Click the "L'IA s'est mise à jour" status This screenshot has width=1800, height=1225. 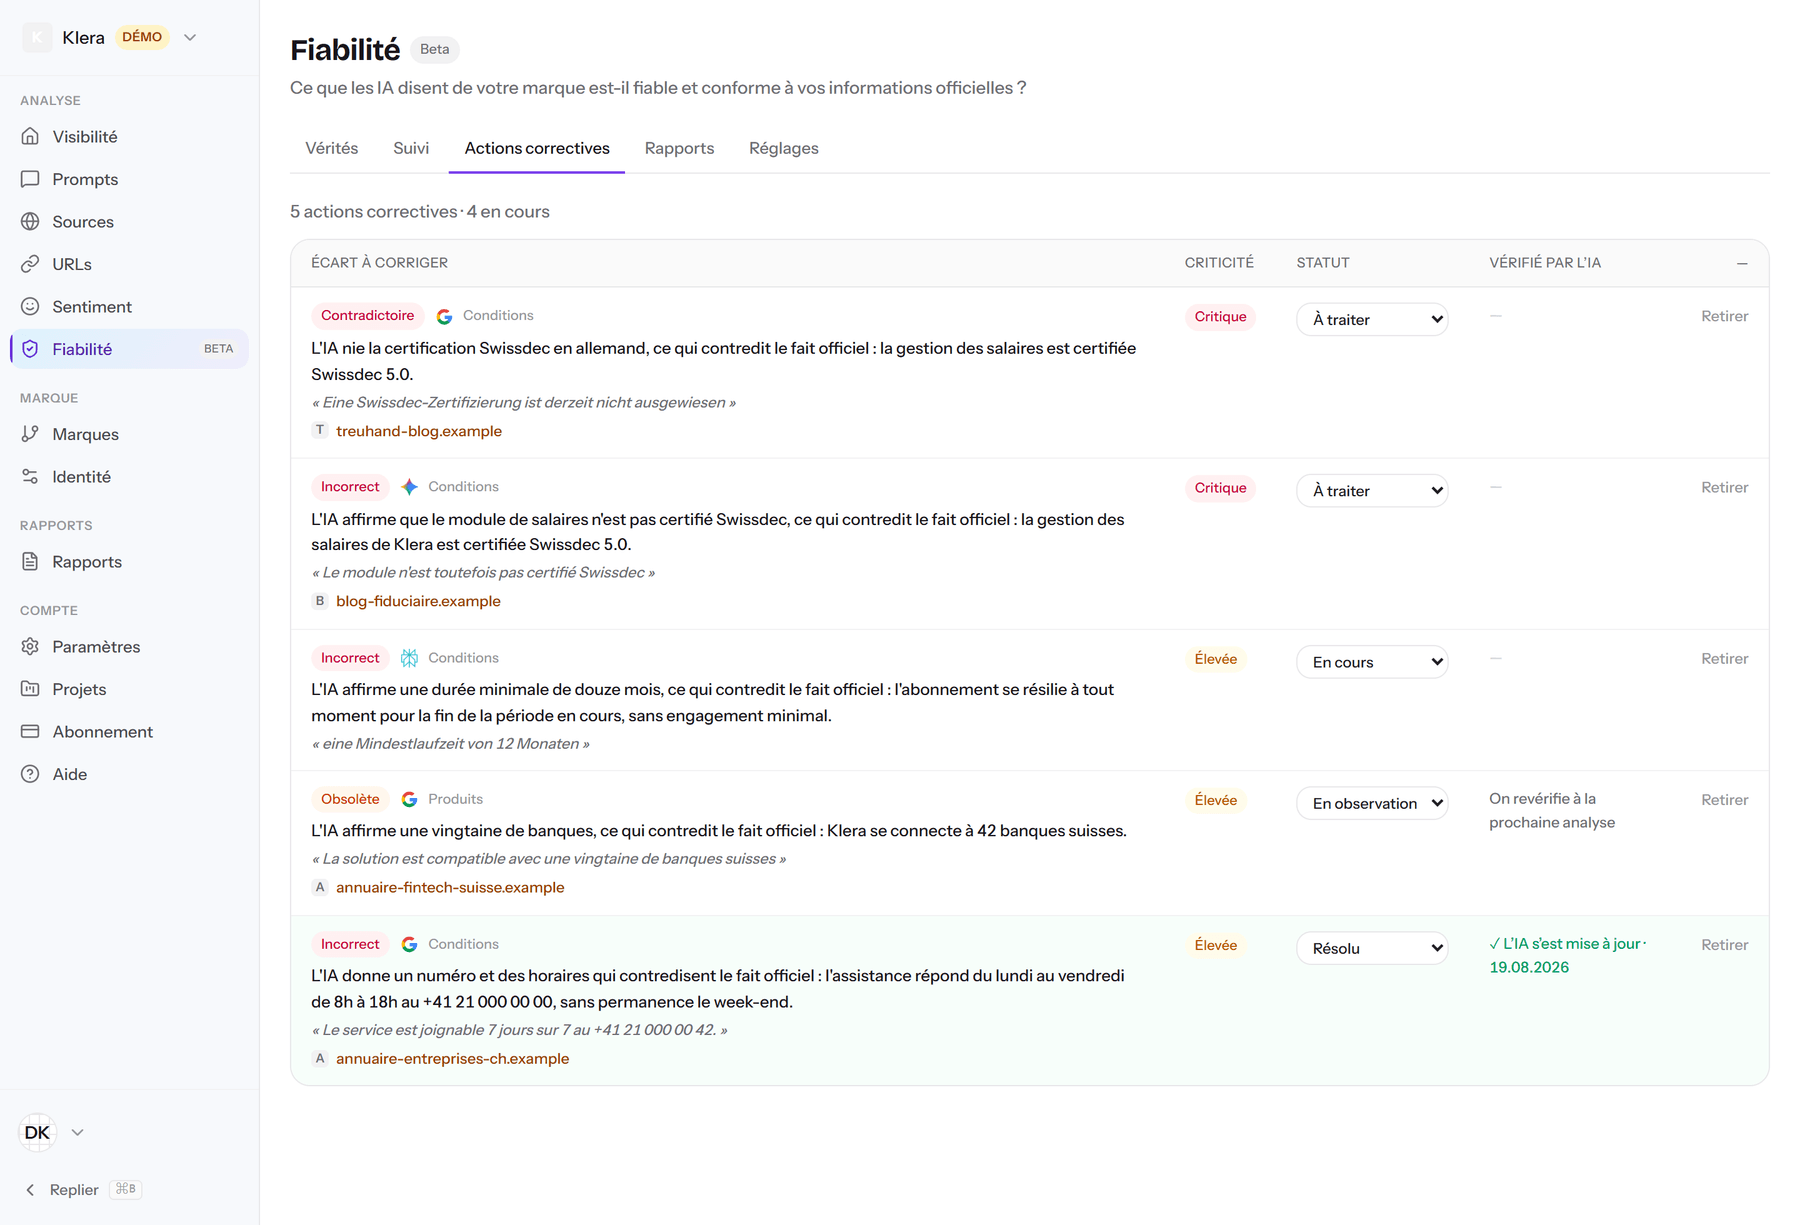[1567, 955]
